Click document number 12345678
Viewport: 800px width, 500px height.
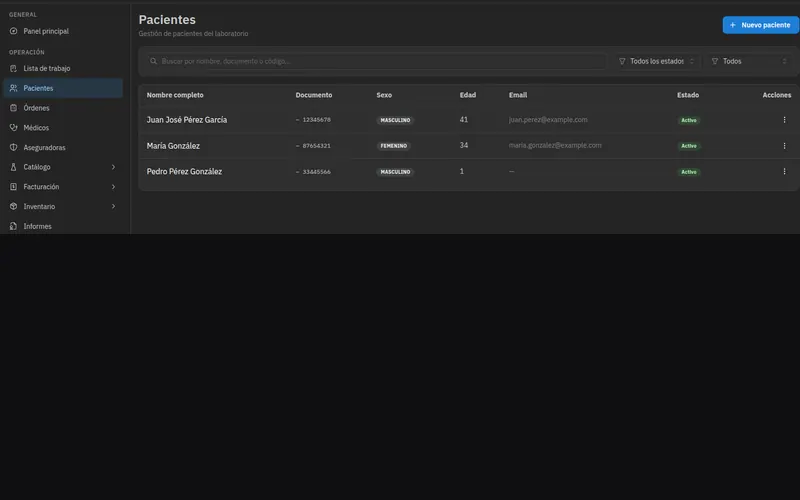(316, 120)
